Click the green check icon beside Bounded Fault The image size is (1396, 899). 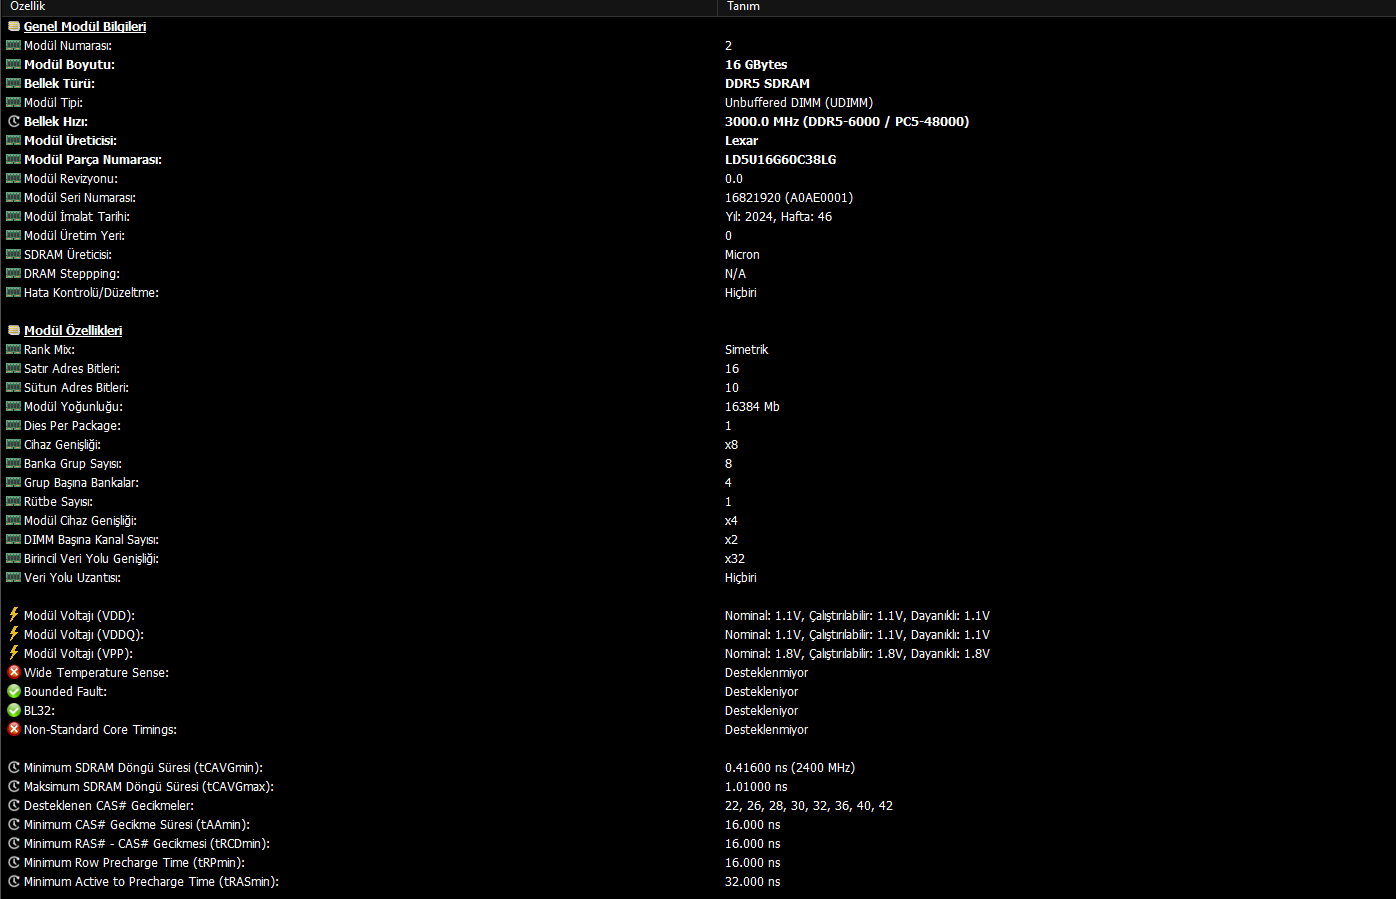coord(14,691)
